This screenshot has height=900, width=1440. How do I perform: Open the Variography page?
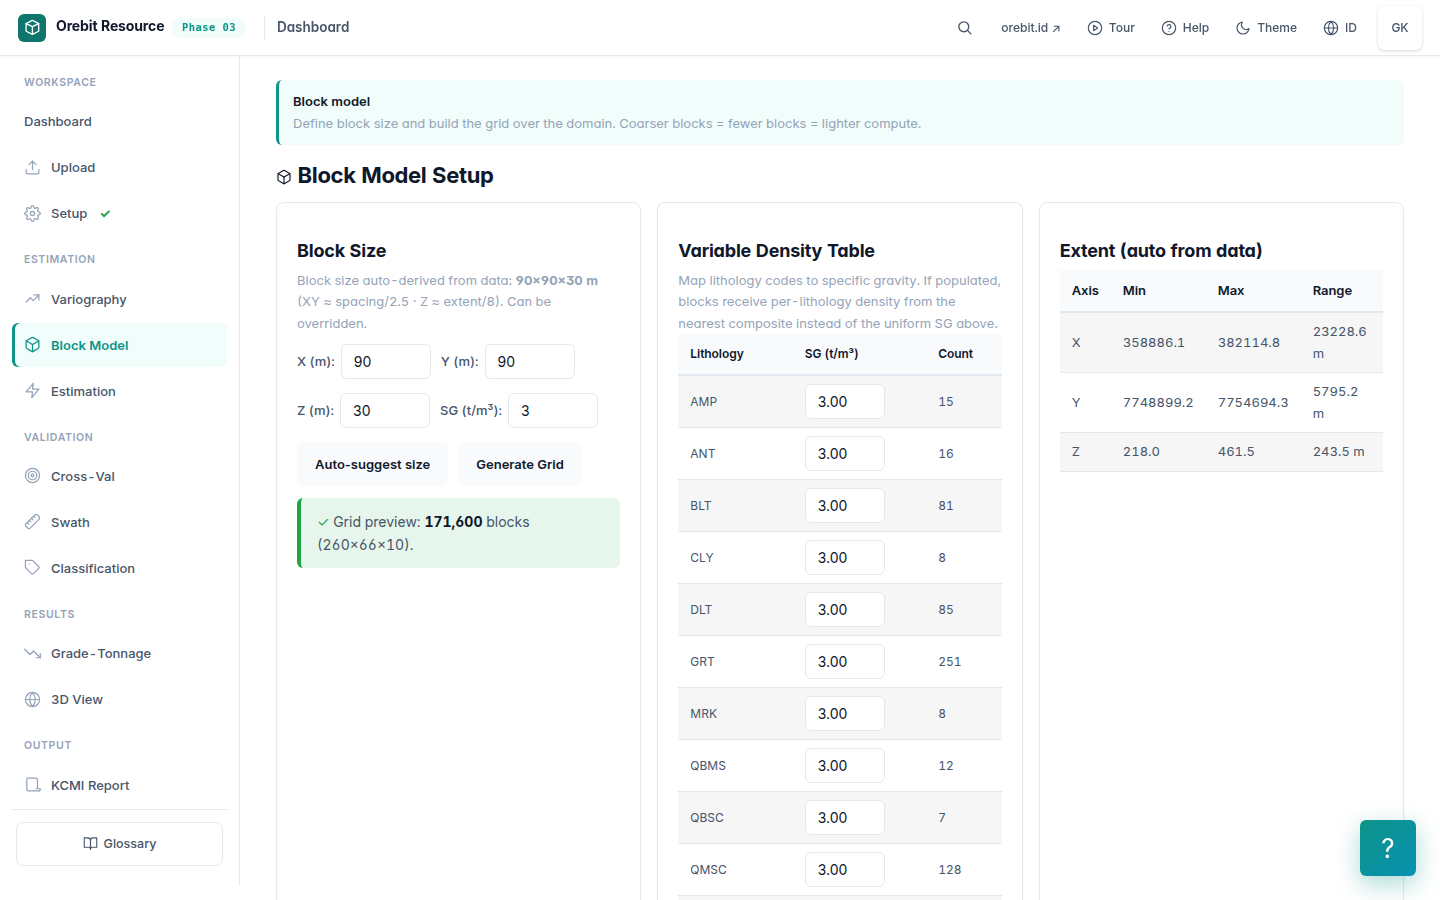tap(119, 300)
